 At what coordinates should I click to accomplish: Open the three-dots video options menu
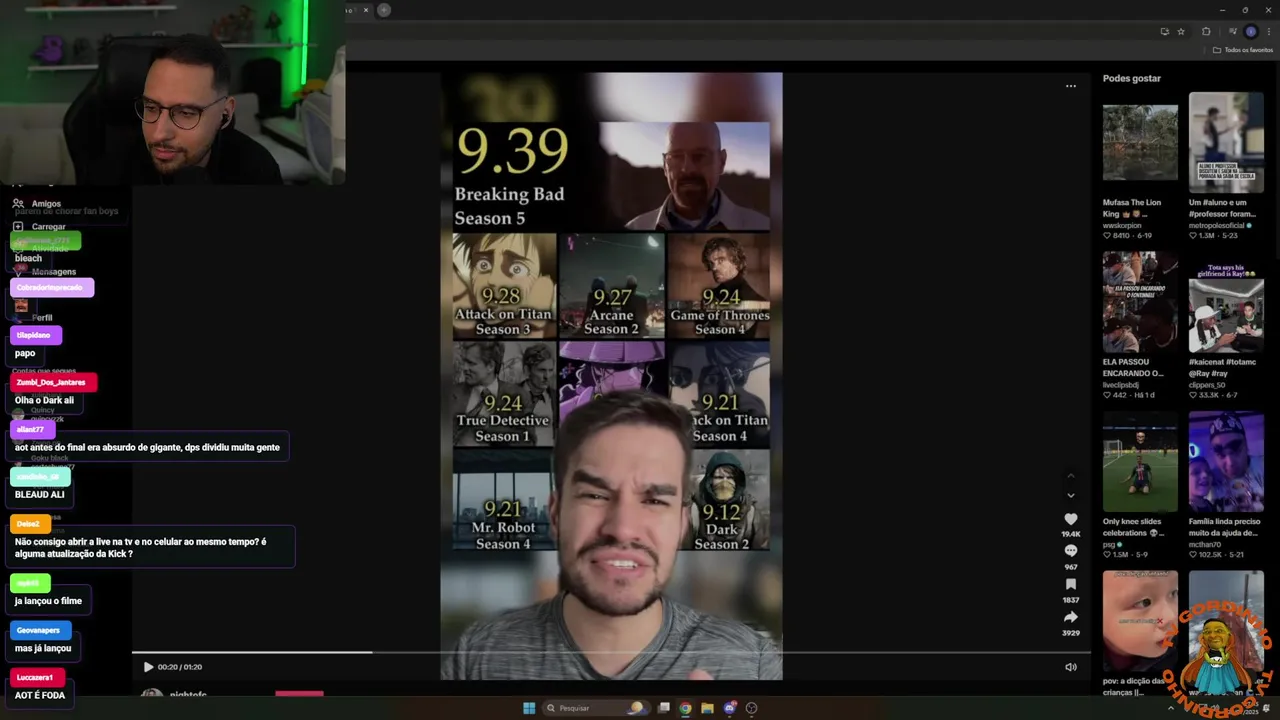(1070, 86)
